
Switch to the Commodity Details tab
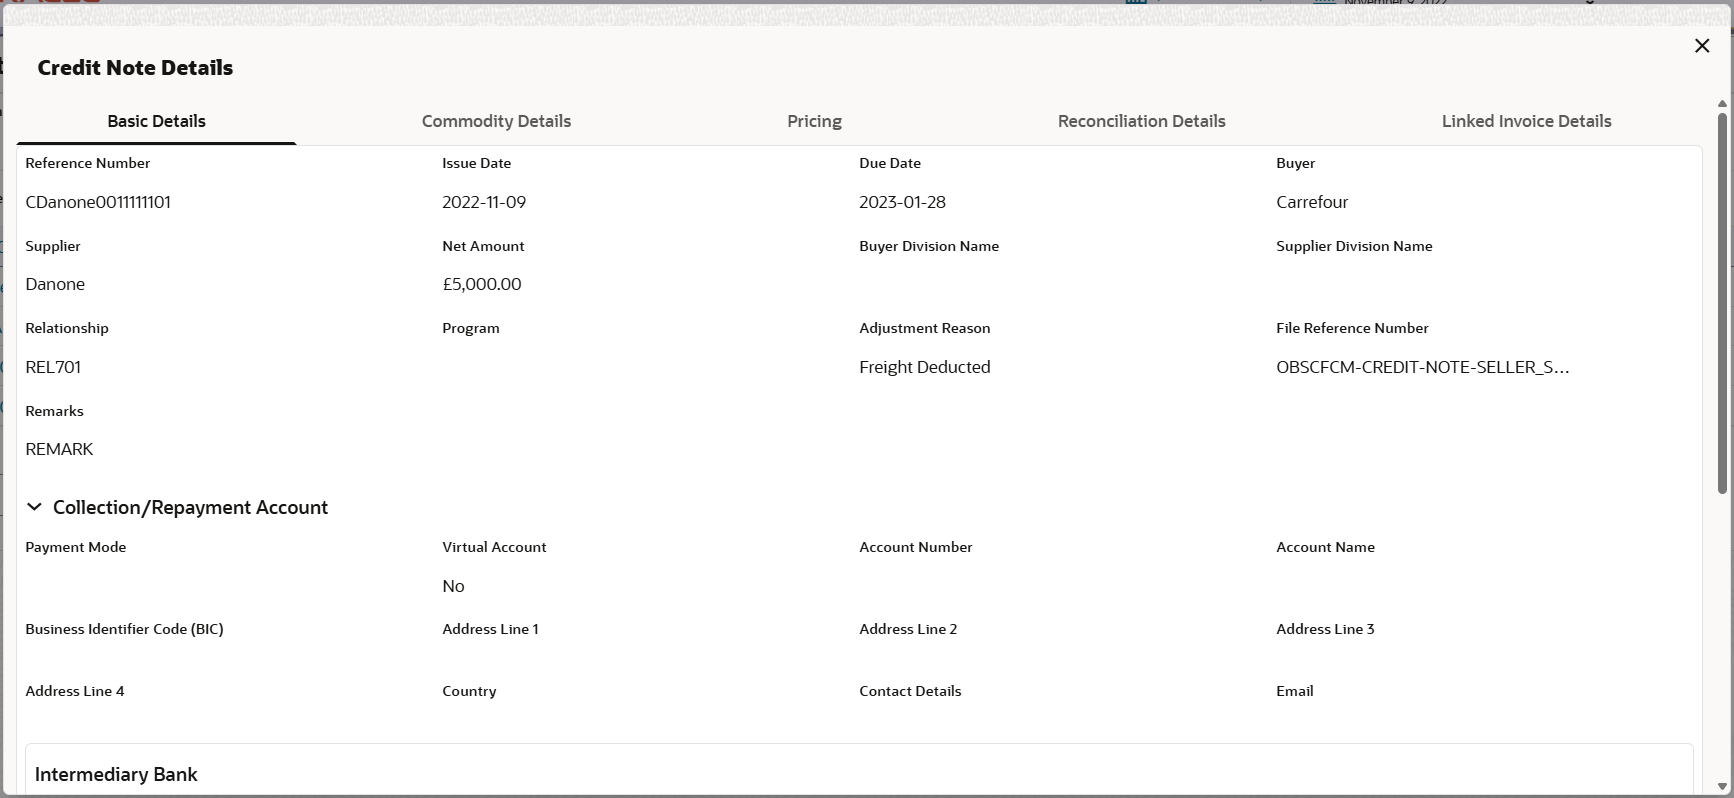[496, 121]
